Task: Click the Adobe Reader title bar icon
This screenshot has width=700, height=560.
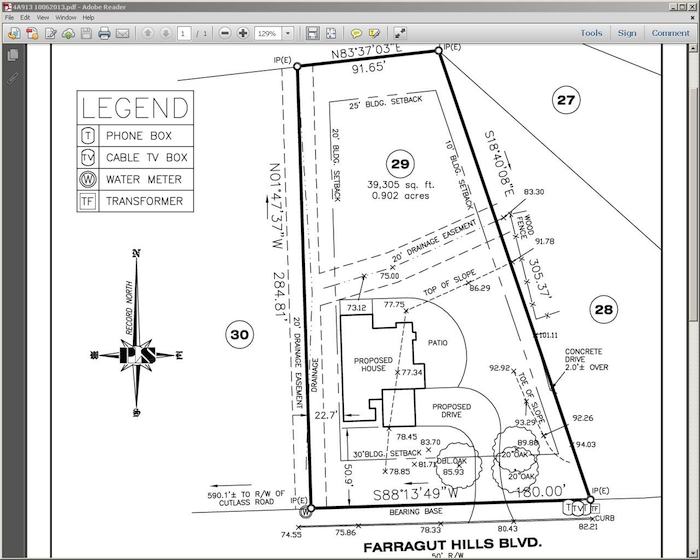Action: [7, 7]
